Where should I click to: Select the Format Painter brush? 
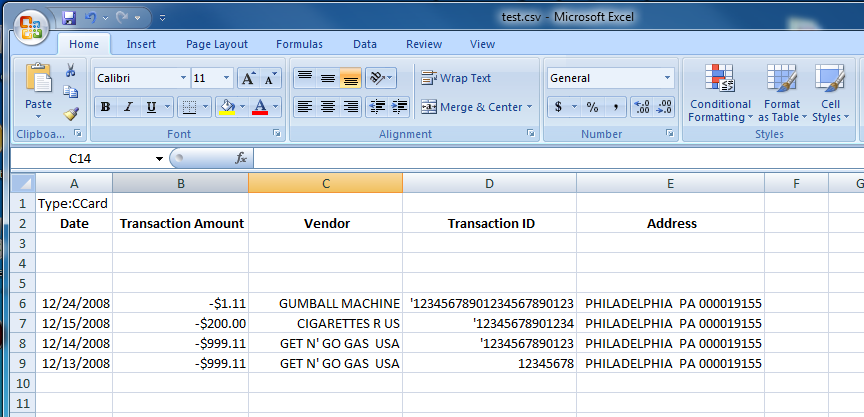tap(71, 113)
